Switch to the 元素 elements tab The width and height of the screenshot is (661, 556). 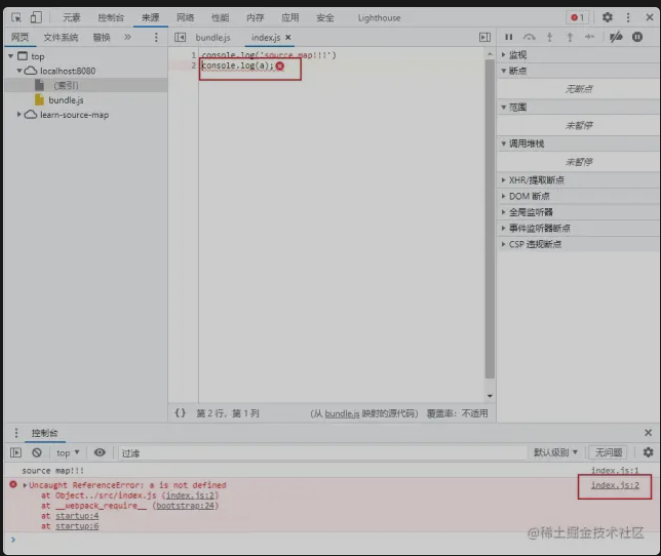point(71,18)
